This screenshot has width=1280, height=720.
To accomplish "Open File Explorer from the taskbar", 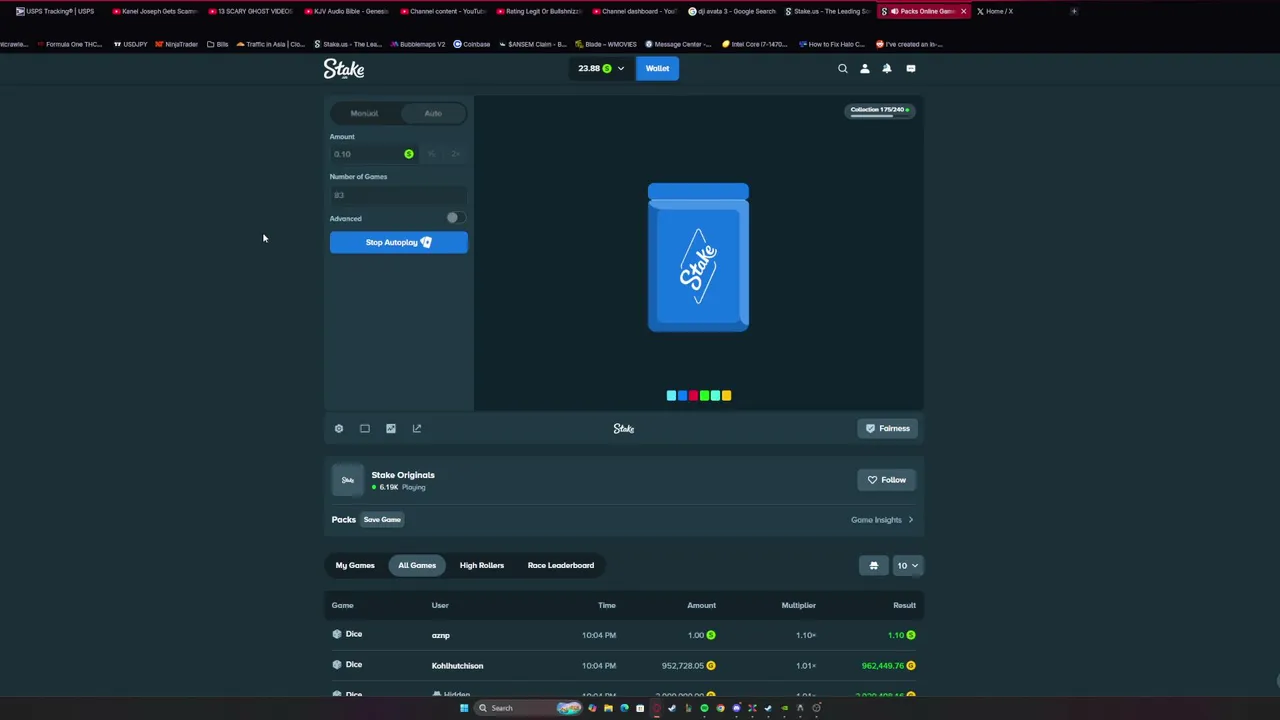I will [x=608, y=708].
